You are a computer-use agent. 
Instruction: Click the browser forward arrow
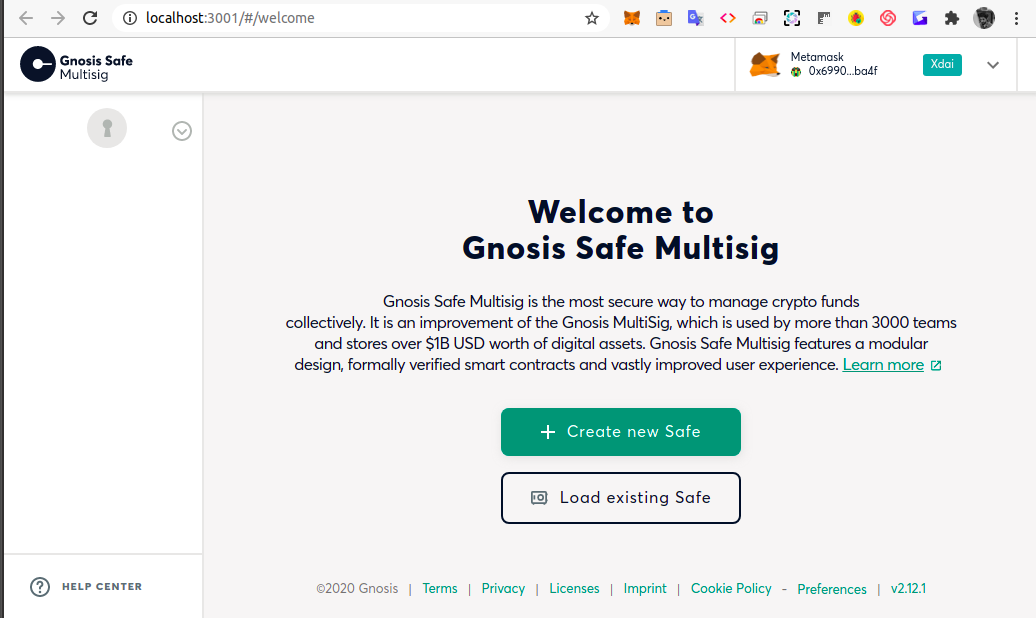coord(58,18)
